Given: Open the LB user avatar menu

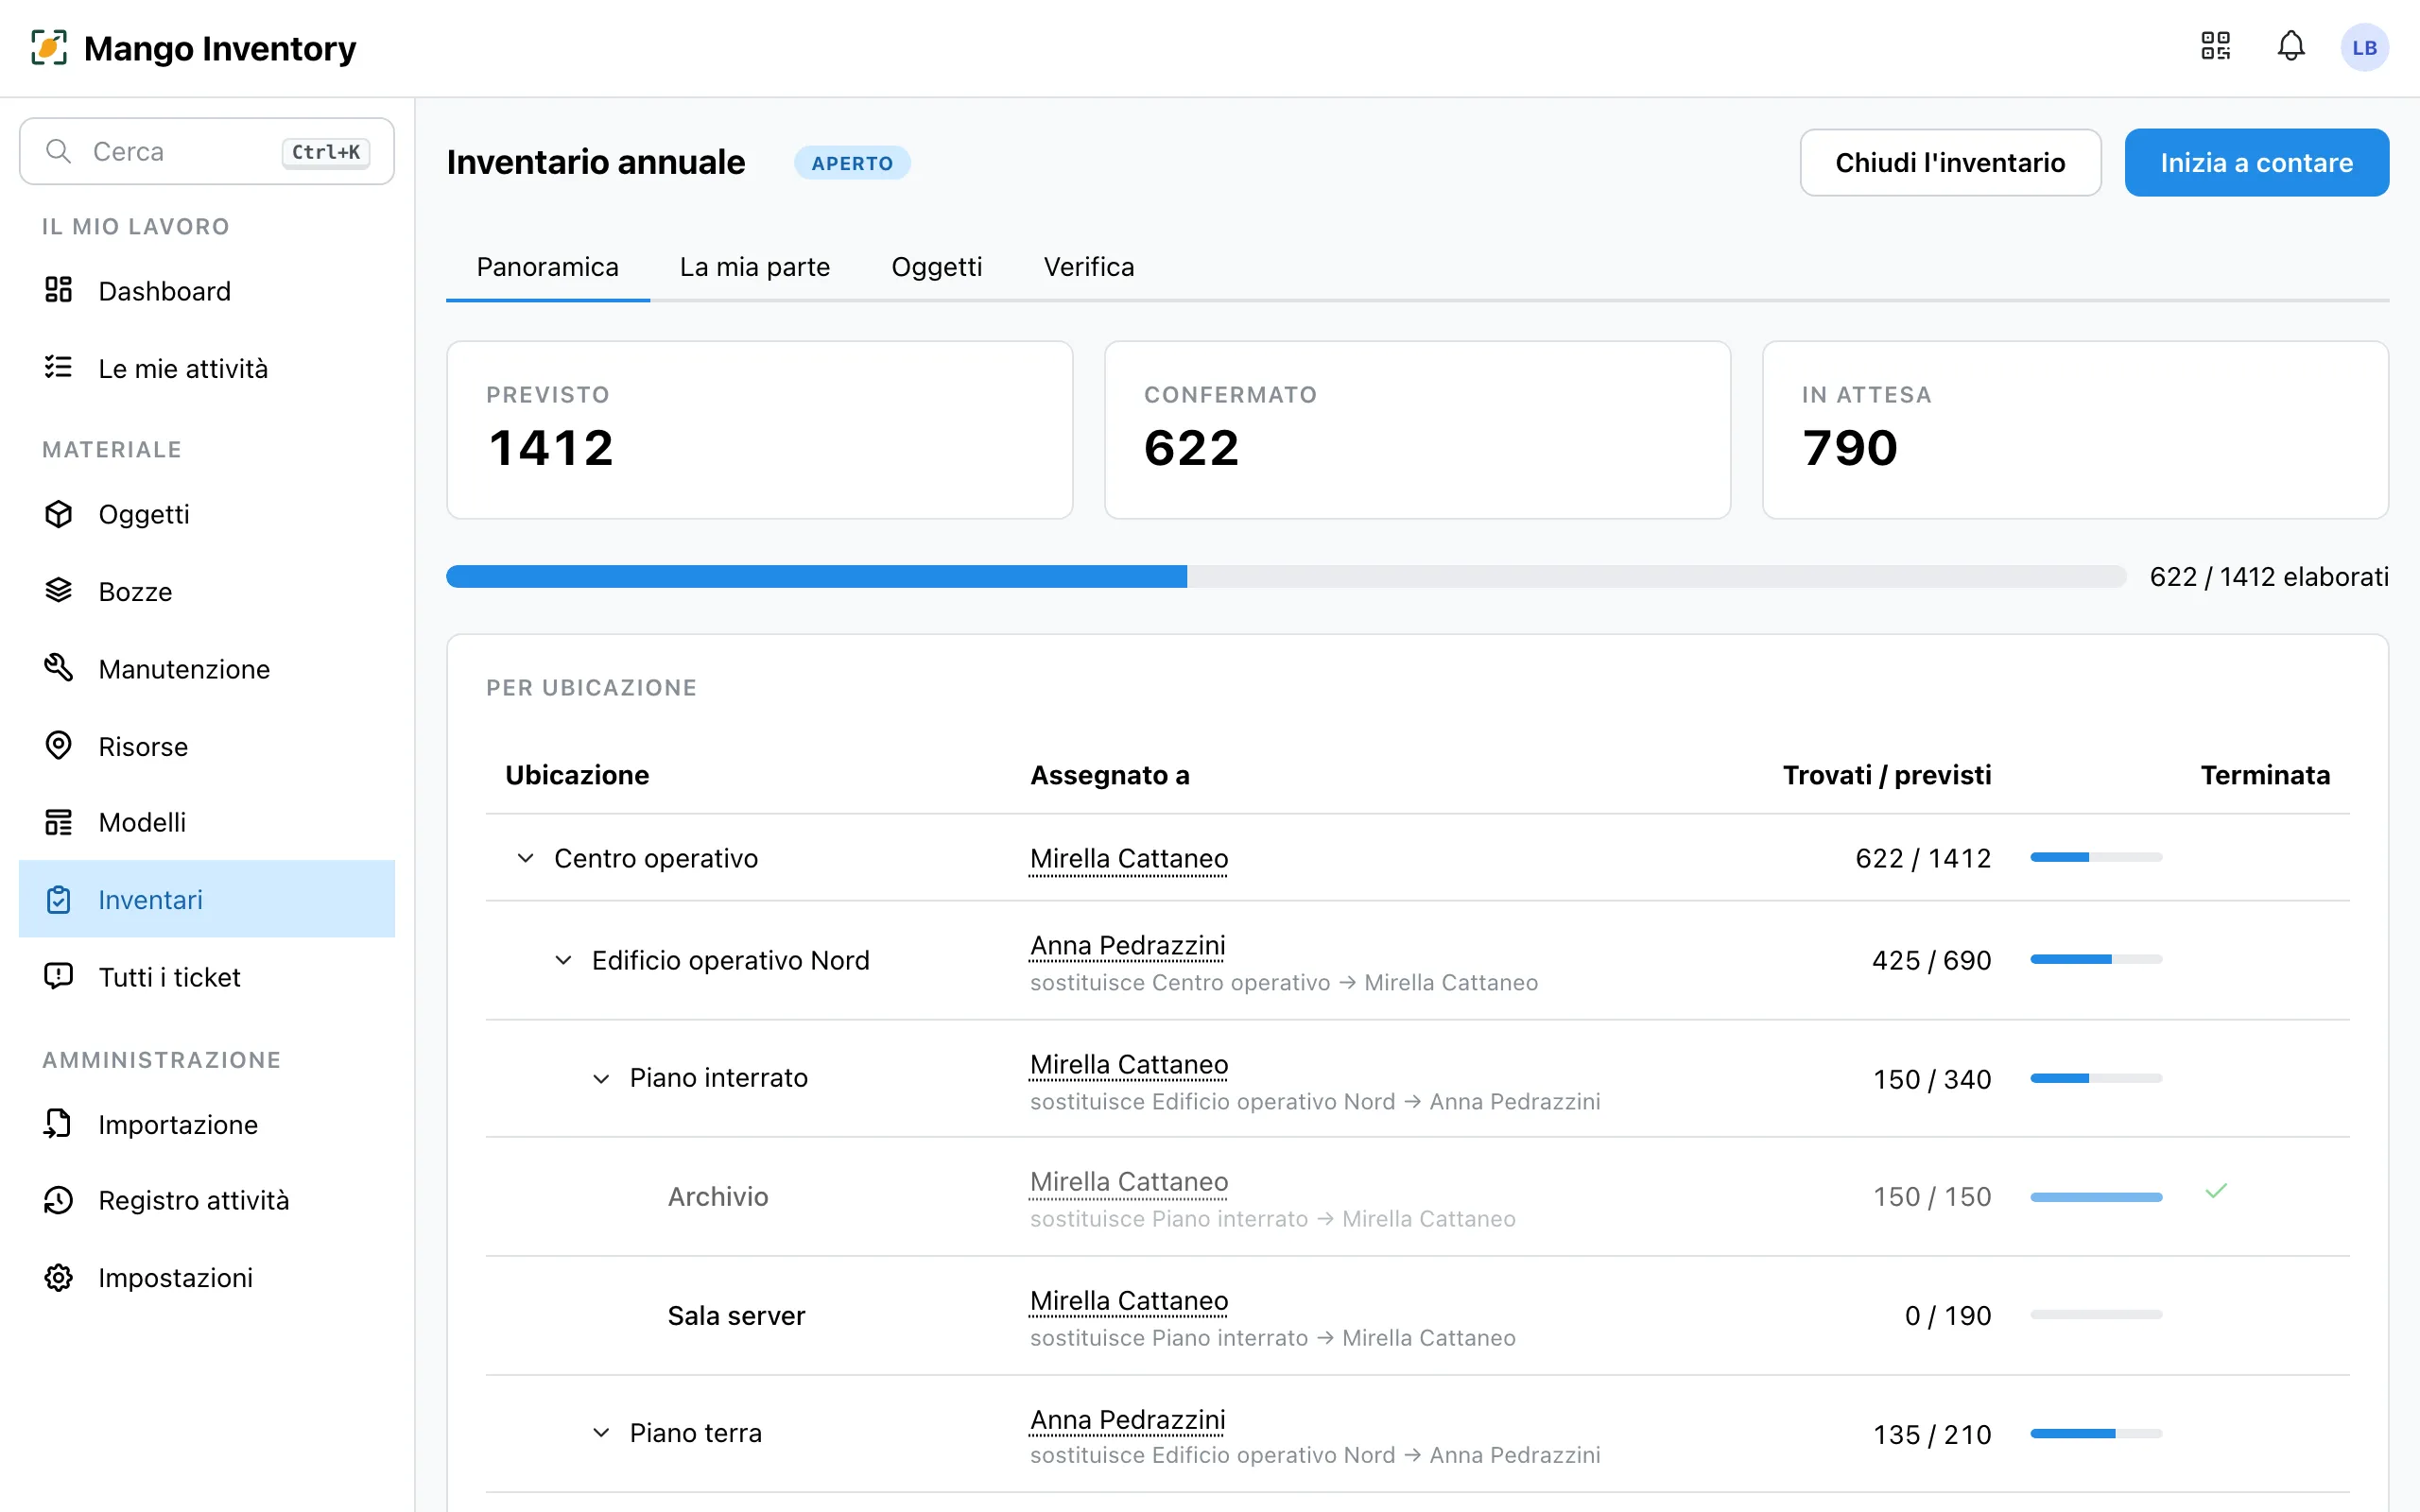Looking at the screenshot, I should click(x=2364, y=48).
